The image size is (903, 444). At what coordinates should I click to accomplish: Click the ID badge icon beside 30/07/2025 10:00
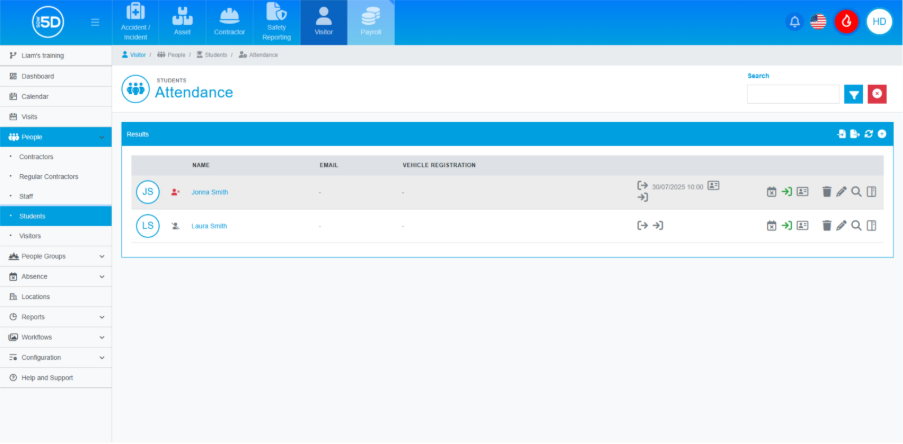coord(713,185)
